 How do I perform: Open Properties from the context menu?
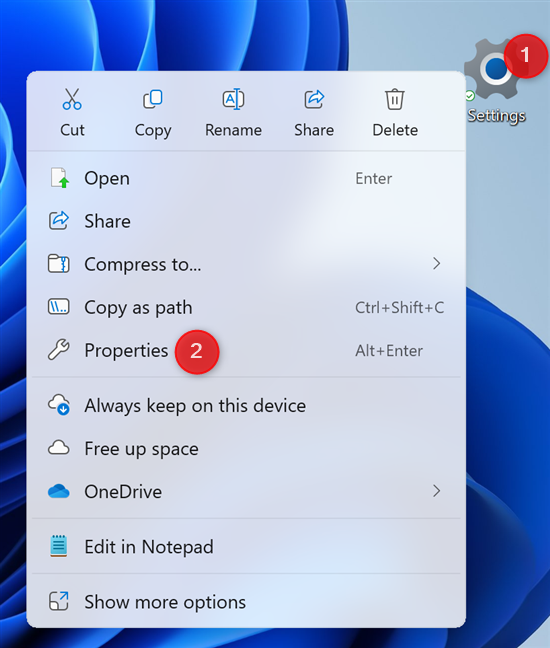click(246, 350)
